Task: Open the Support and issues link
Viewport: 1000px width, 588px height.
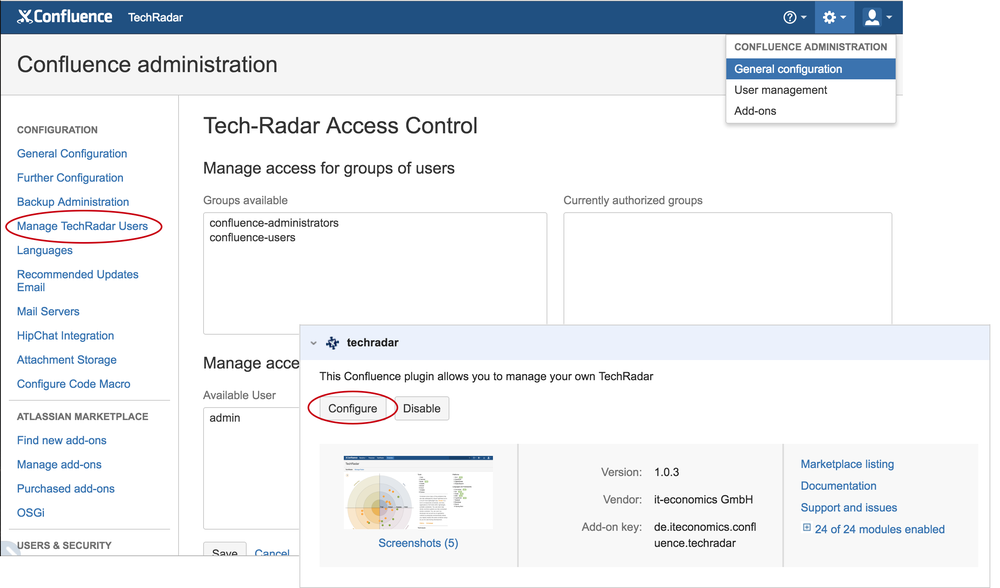Action: (848, 508)
